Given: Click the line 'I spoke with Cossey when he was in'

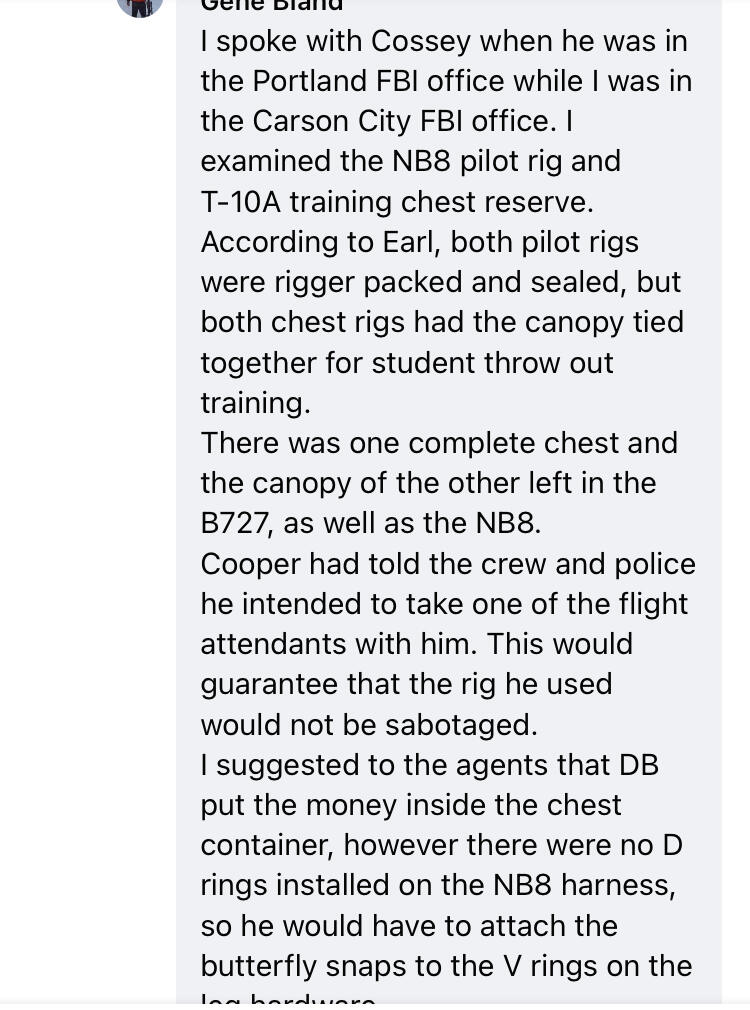Looking at the screenshot, I should click(444, 42).
